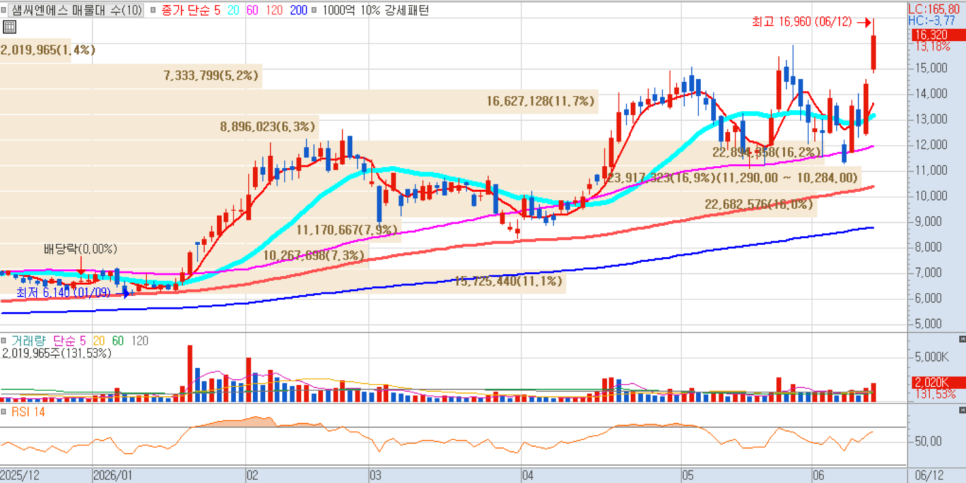This screenshot has height=483, width=966.
Task: Click the 15,000 price axis label
Action: click(x=932, y=68)
